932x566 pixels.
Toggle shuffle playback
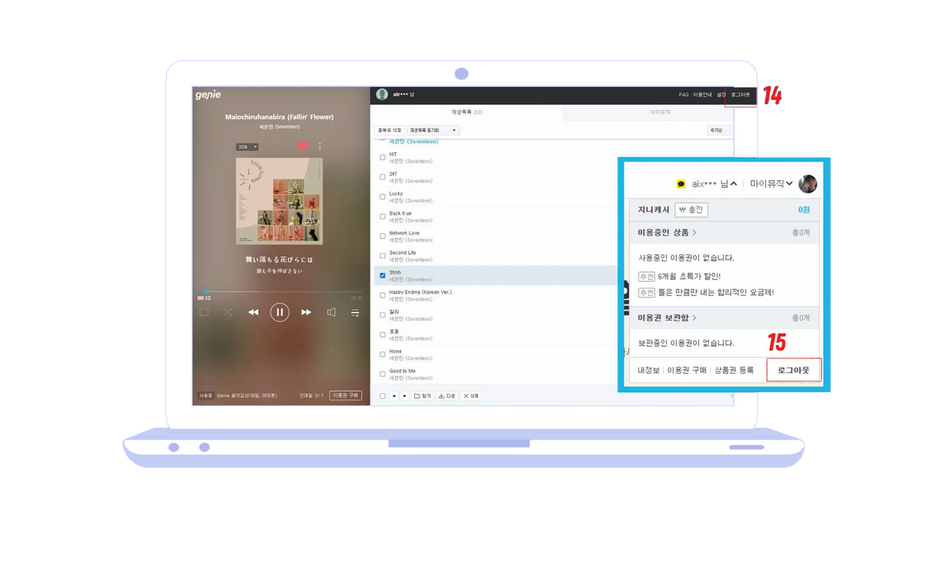click(228, 312)
